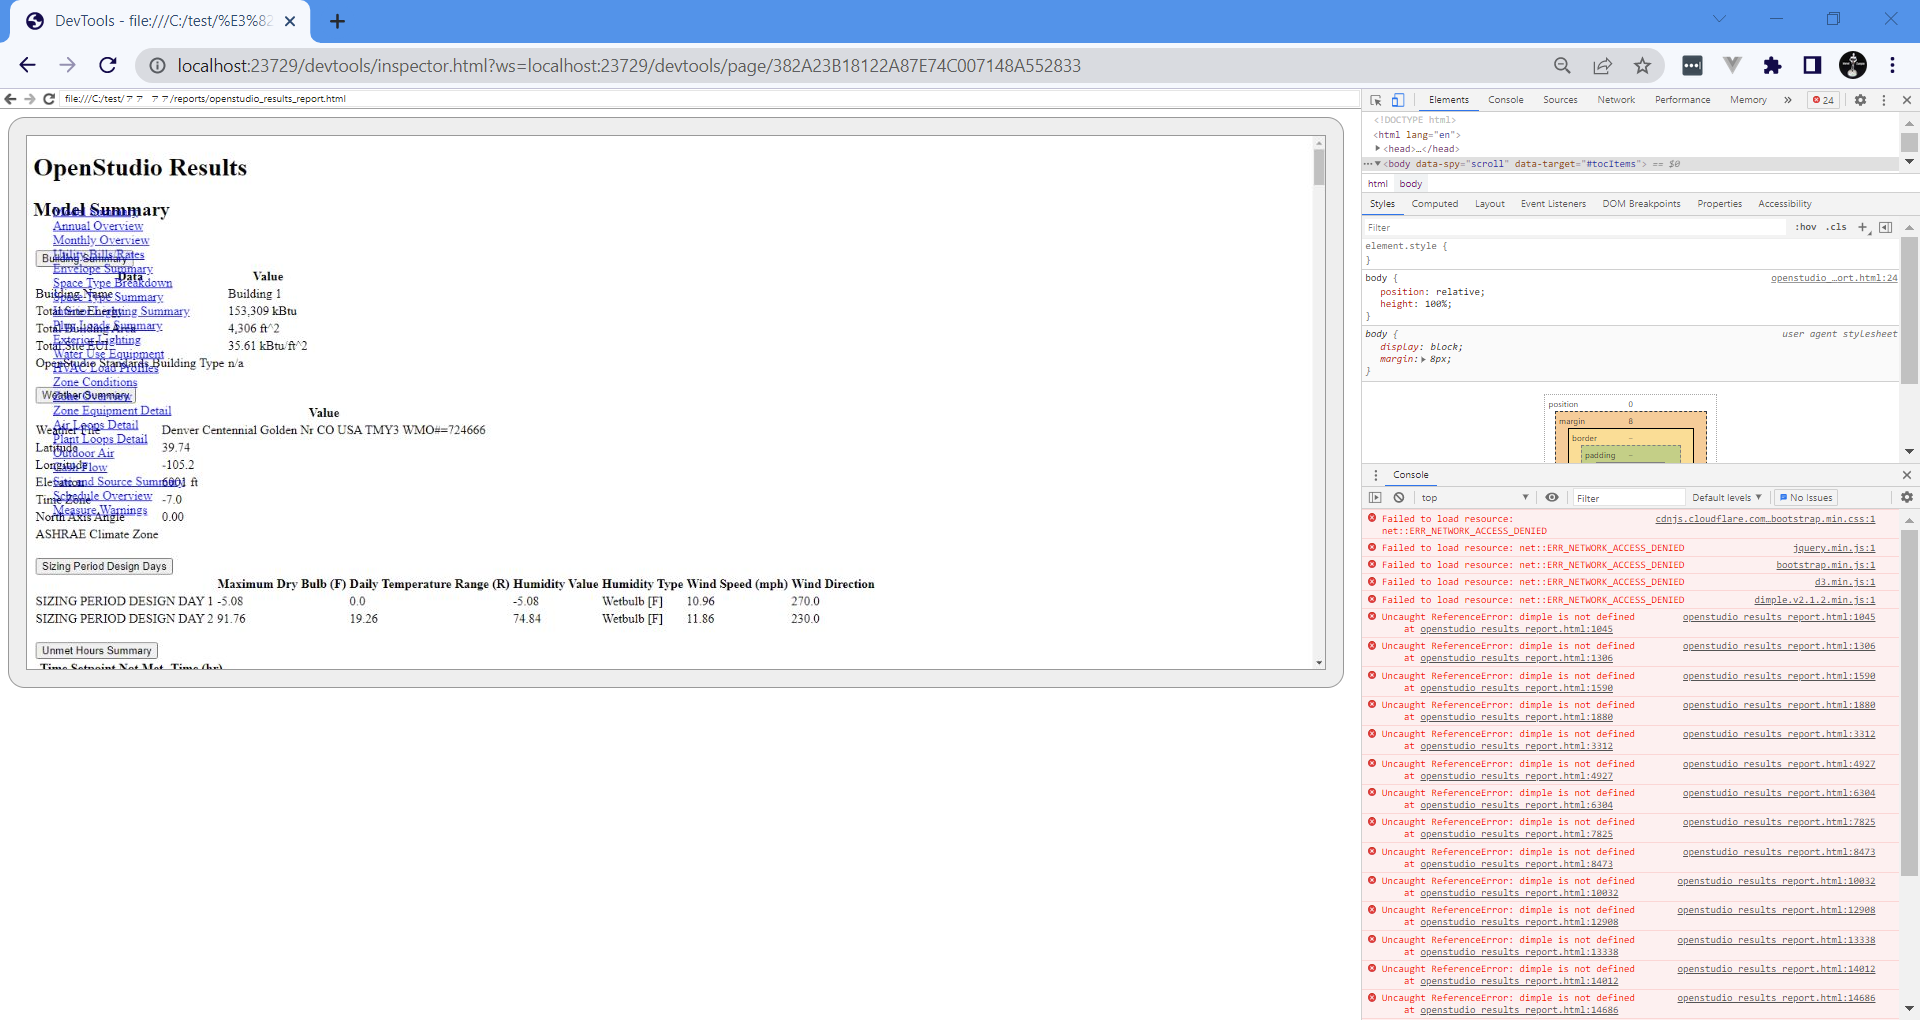Open DevTools settings gear
Screen dimensions: 1920x1020
pyautogui.click(x=1860, y=100)
